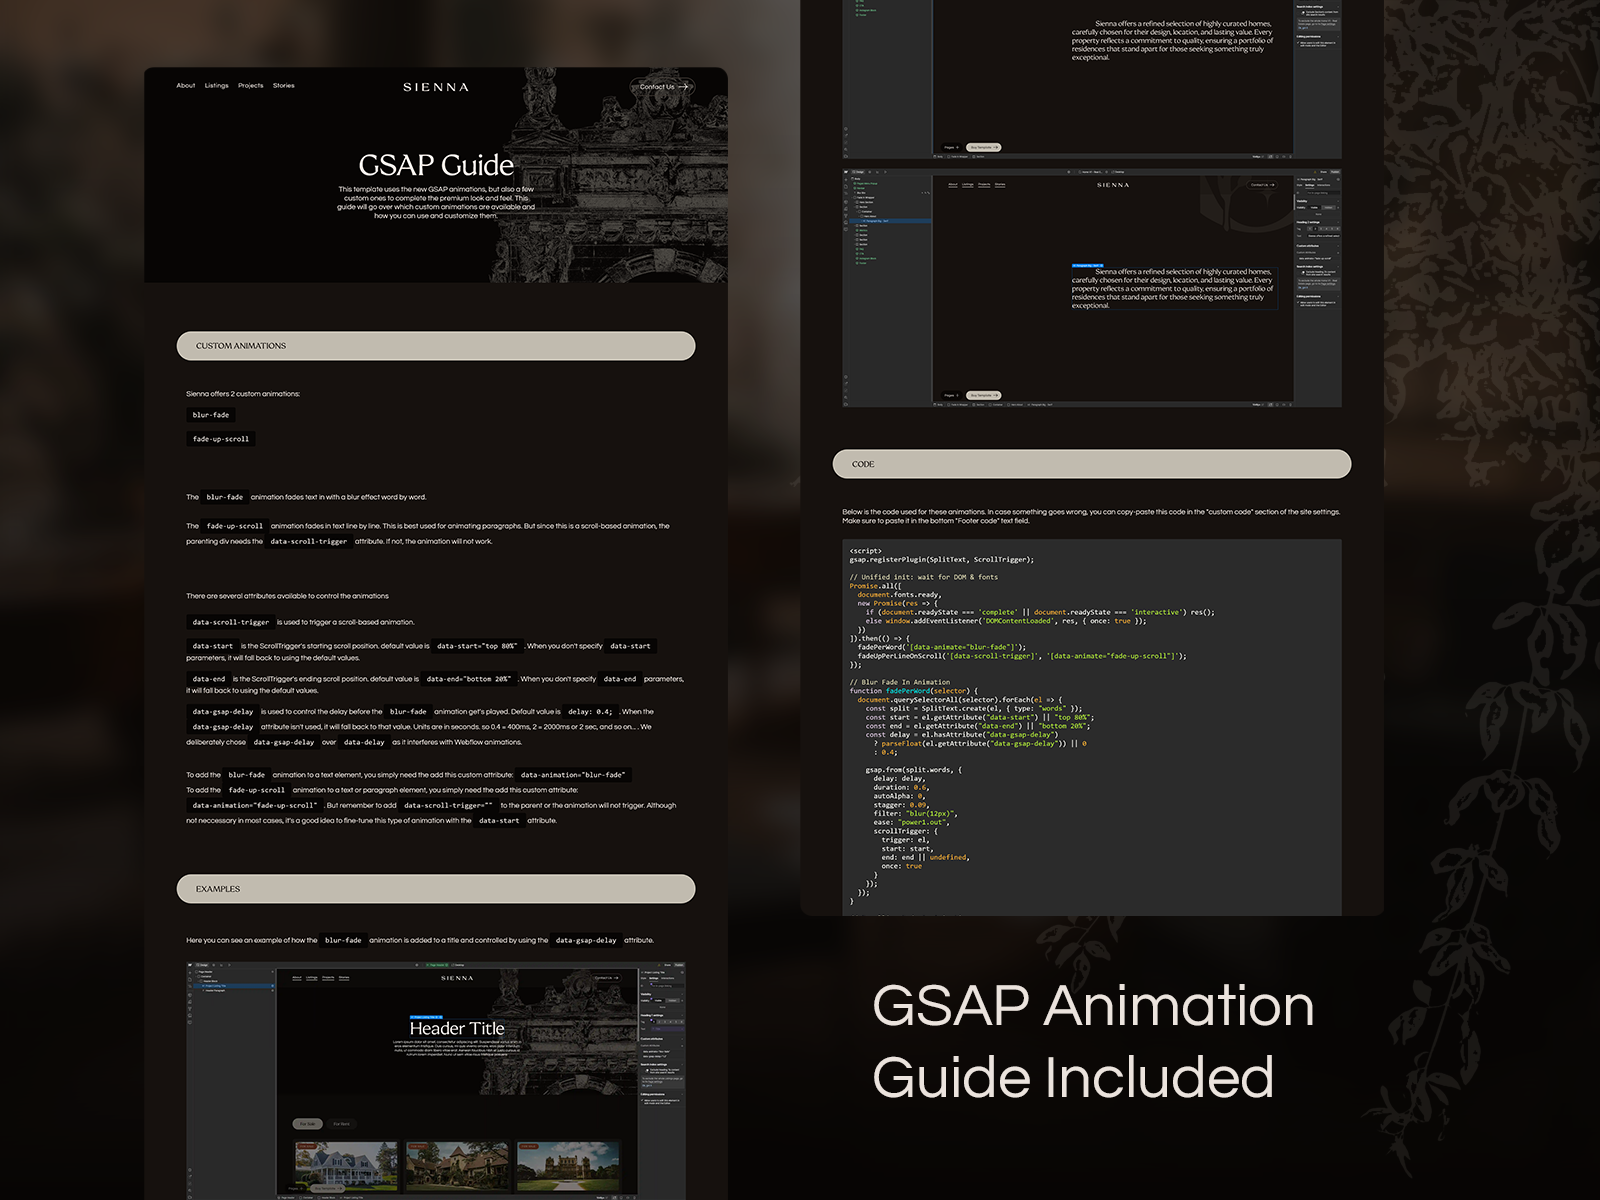Expand the Fade In Wrapper tree item
1600x1200 pixels.
[x=853, y=198]
